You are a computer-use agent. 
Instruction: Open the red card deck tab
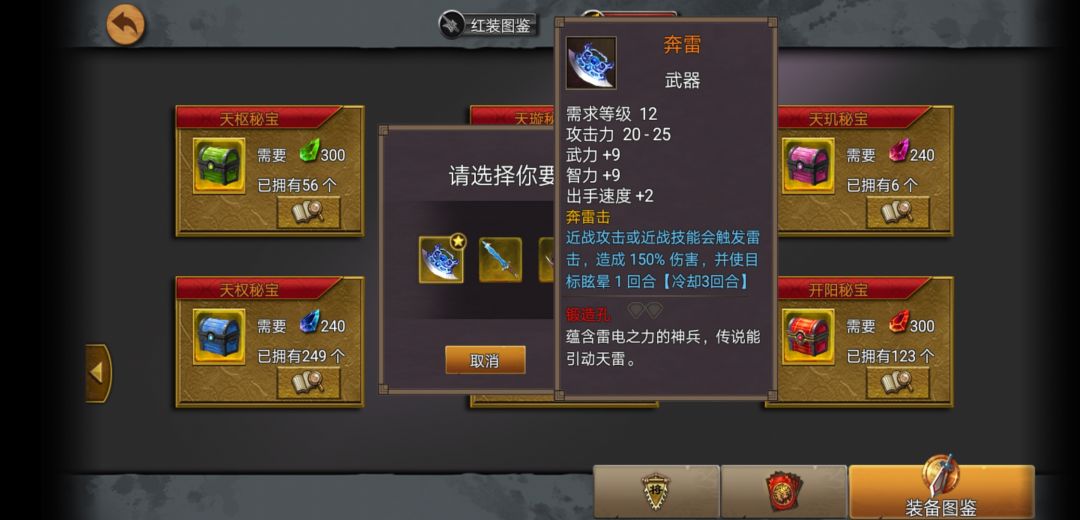783,492
